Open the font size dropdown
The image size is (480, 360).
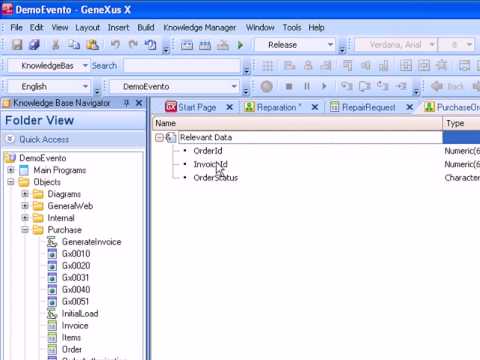click(469, 45)
